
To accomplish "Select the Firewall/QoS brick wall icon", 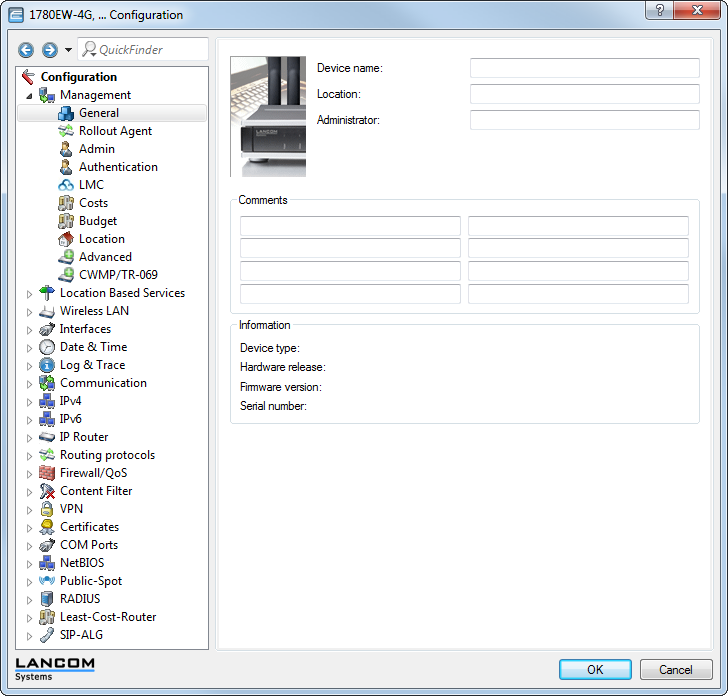I will tap(47, 473).
